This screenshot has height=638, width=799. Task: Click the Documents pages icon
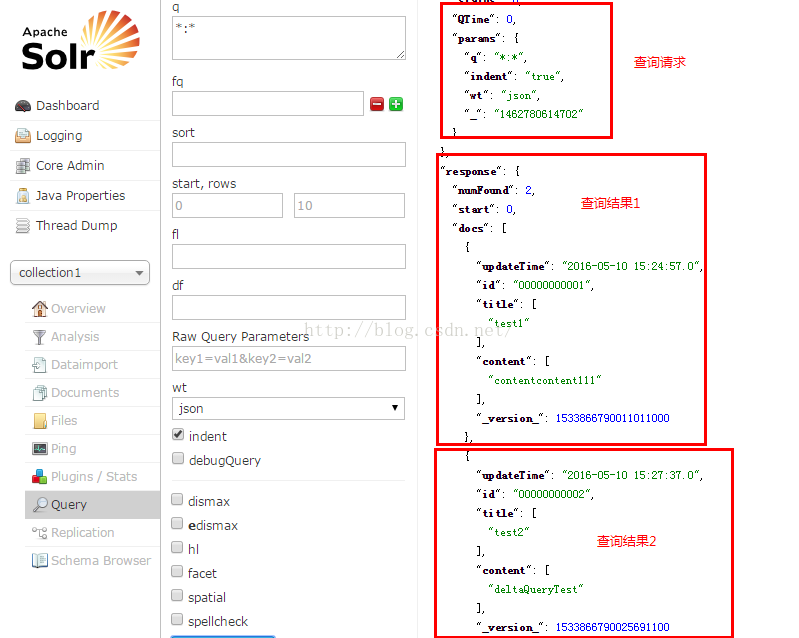tap(39, 393)
